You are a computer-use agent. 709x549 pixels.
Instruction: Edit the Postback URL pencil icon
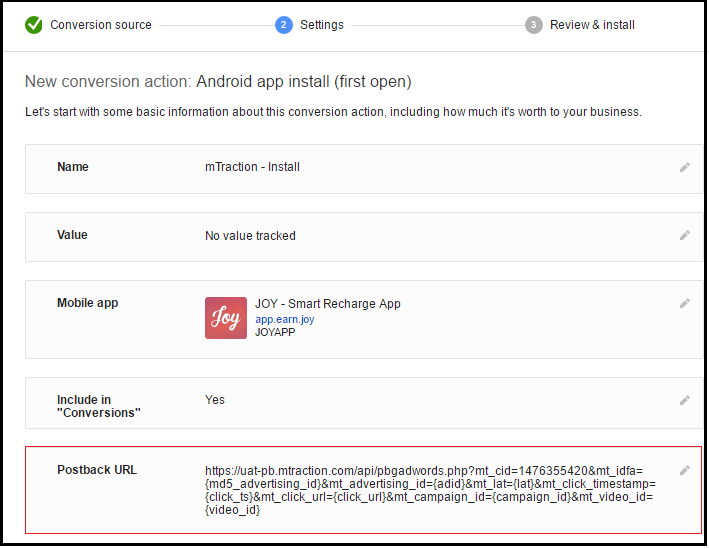[x=685, y=470]
